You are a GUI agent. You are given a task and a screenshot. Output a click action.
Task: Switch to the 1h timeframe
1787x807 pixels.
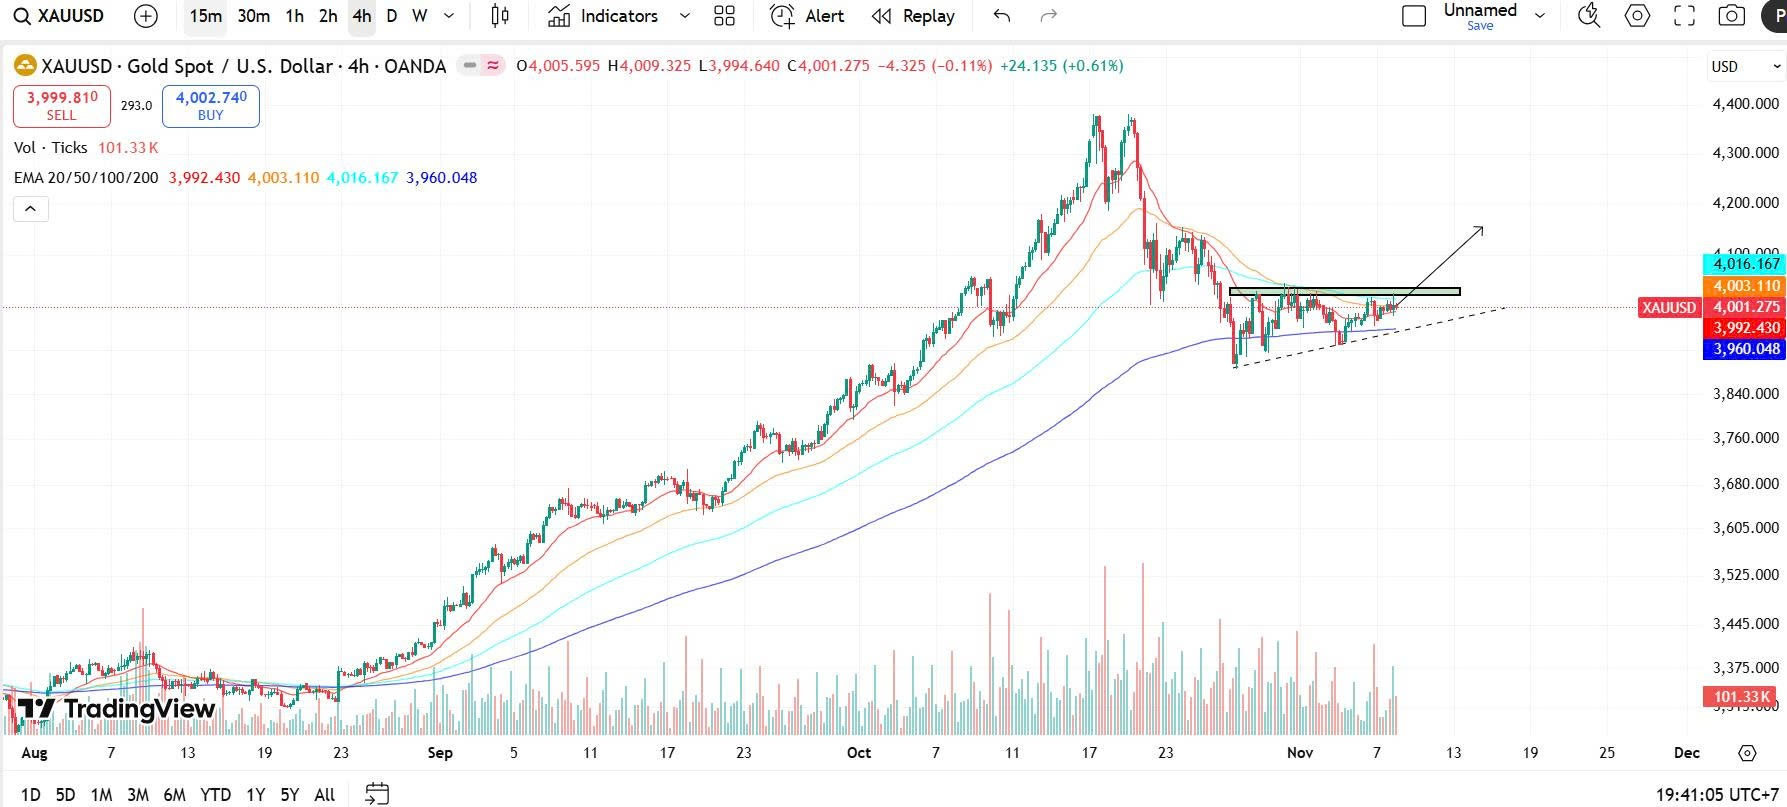pyautogui.click(x=294, y=16)
